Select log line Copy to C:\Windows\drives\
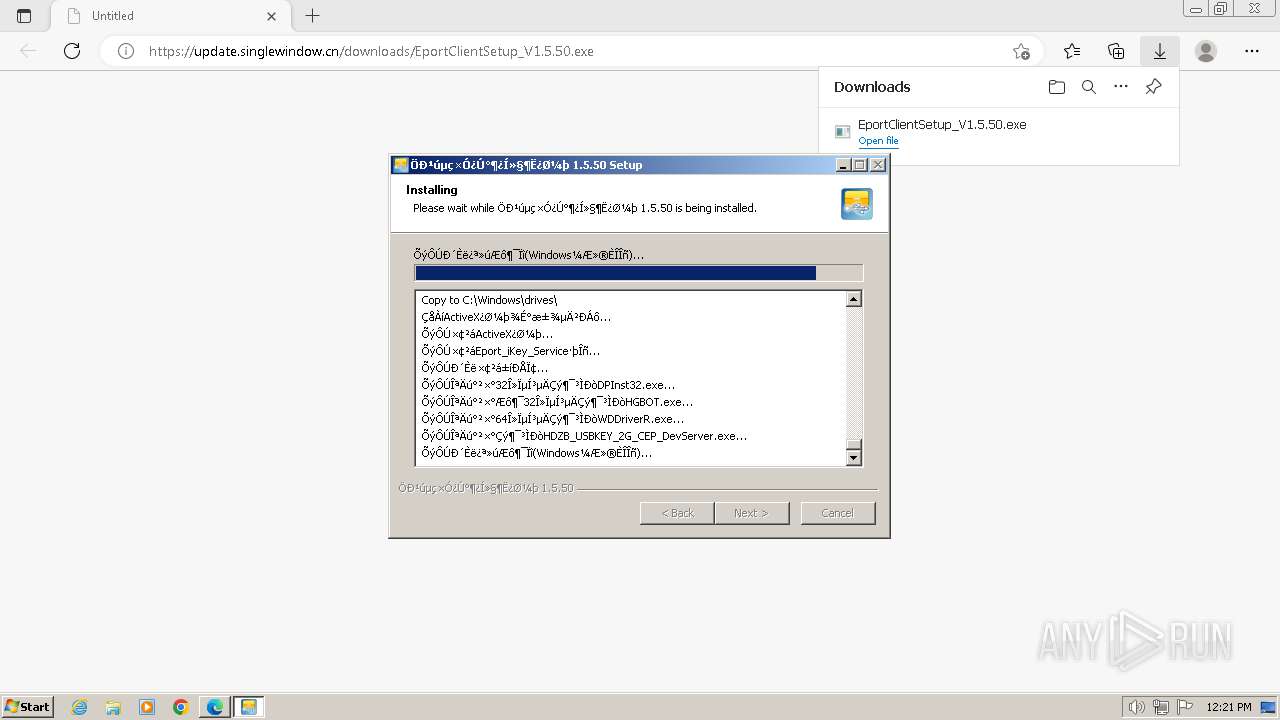This screenshot has width=1280, height=720. tap(489, 300)
